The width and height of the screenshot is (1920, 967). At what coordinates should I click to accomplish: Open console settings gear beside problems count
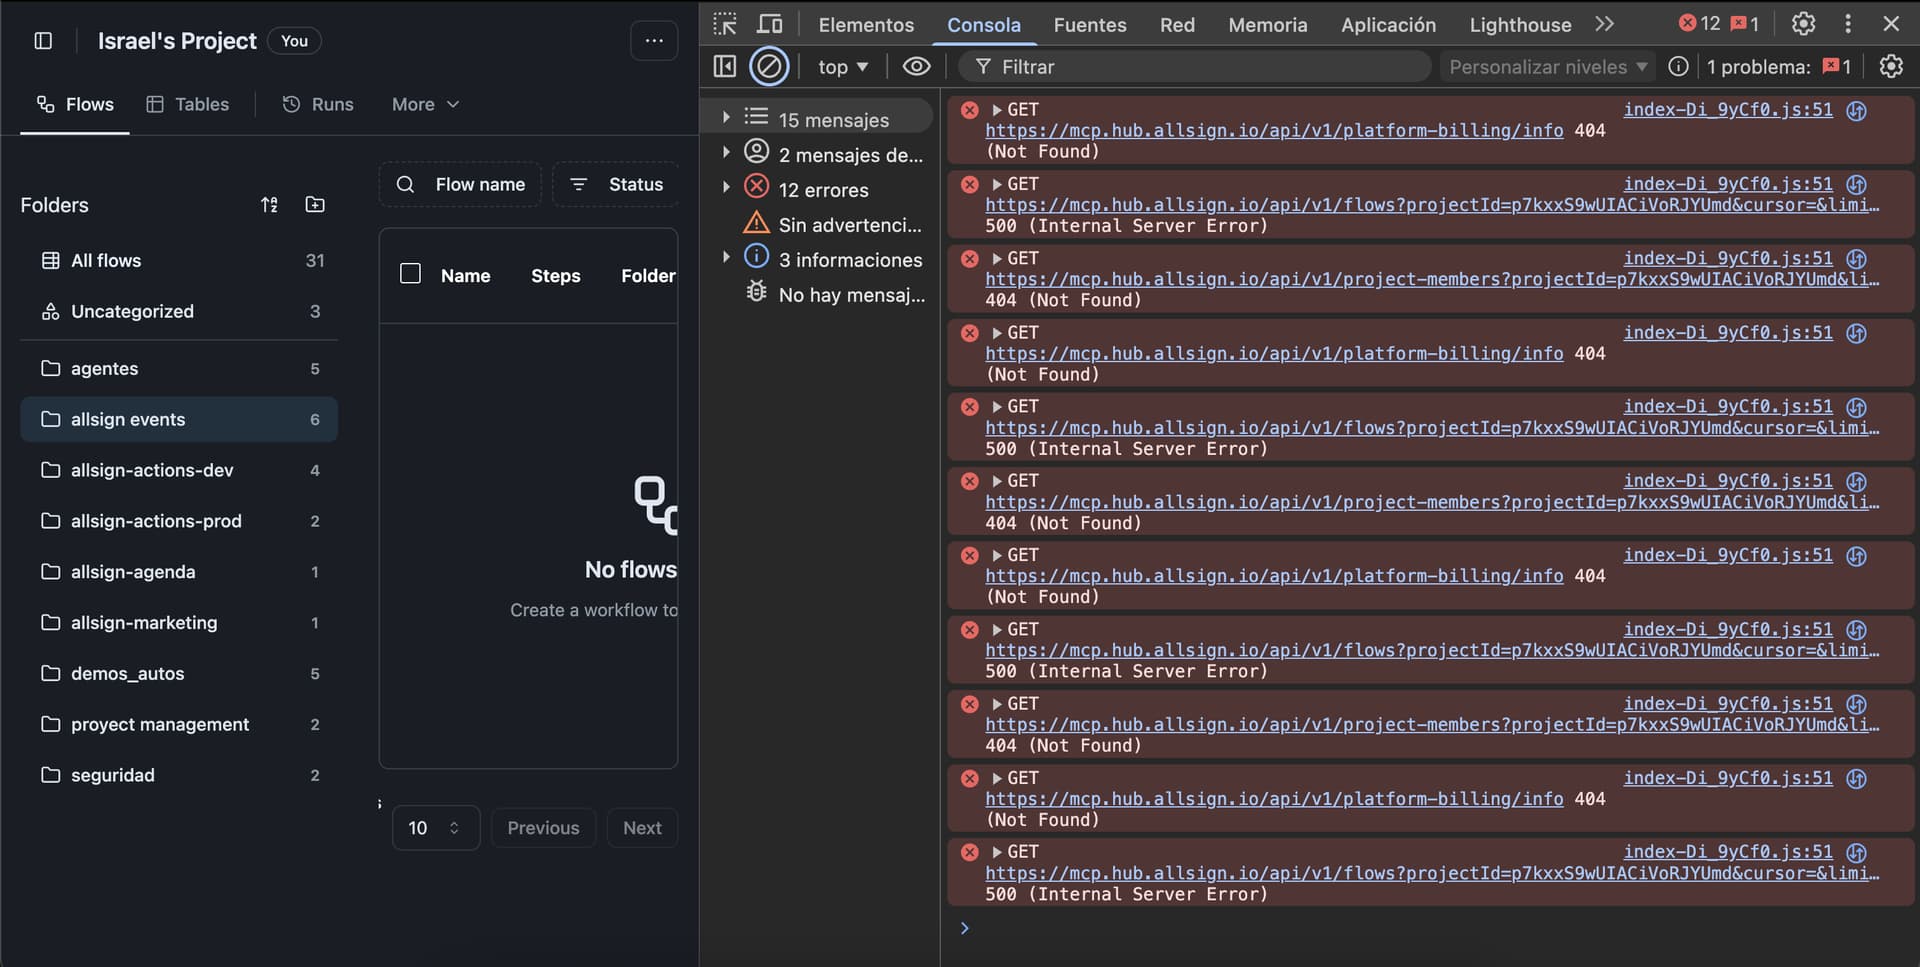(1890, 67)
